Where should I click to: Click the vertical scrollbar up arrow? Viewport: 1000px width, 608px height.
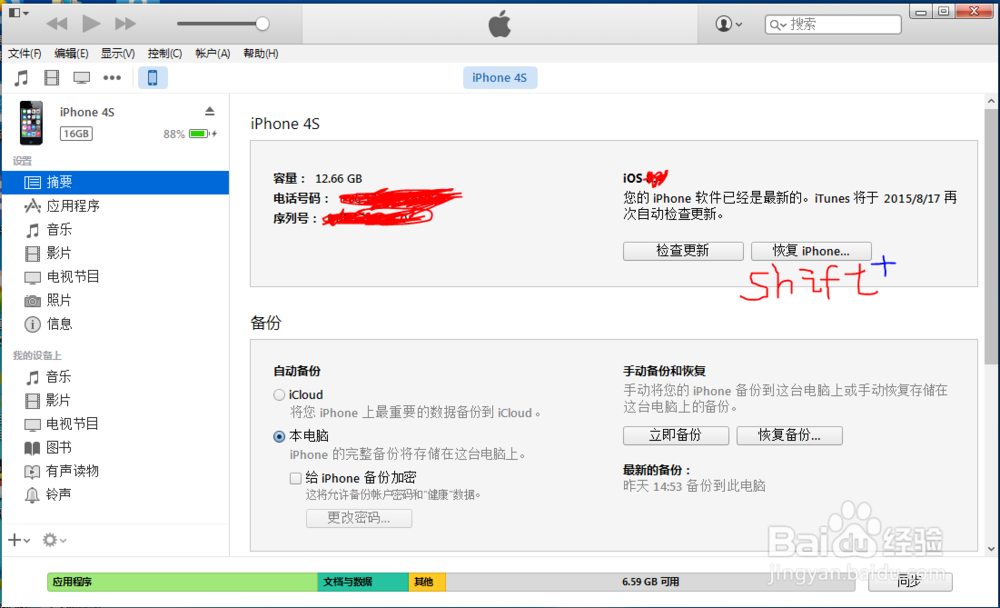[991, 101]
